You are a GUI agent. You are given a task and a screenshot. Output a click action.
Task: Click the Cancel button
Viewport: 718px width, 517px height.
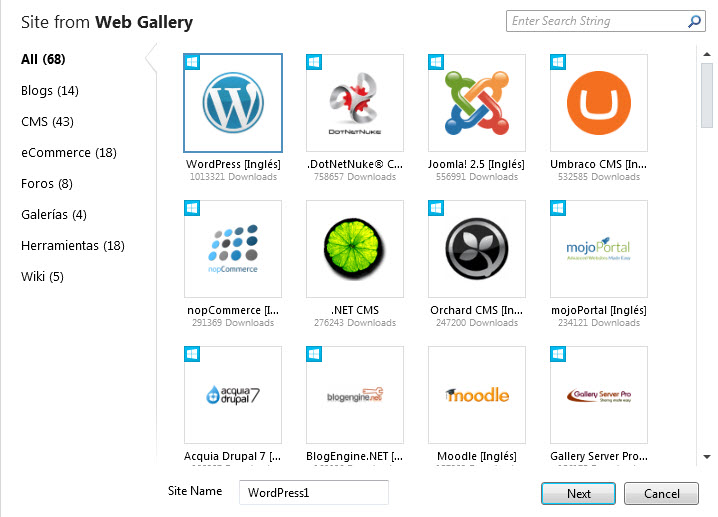[x=662, y=494]
